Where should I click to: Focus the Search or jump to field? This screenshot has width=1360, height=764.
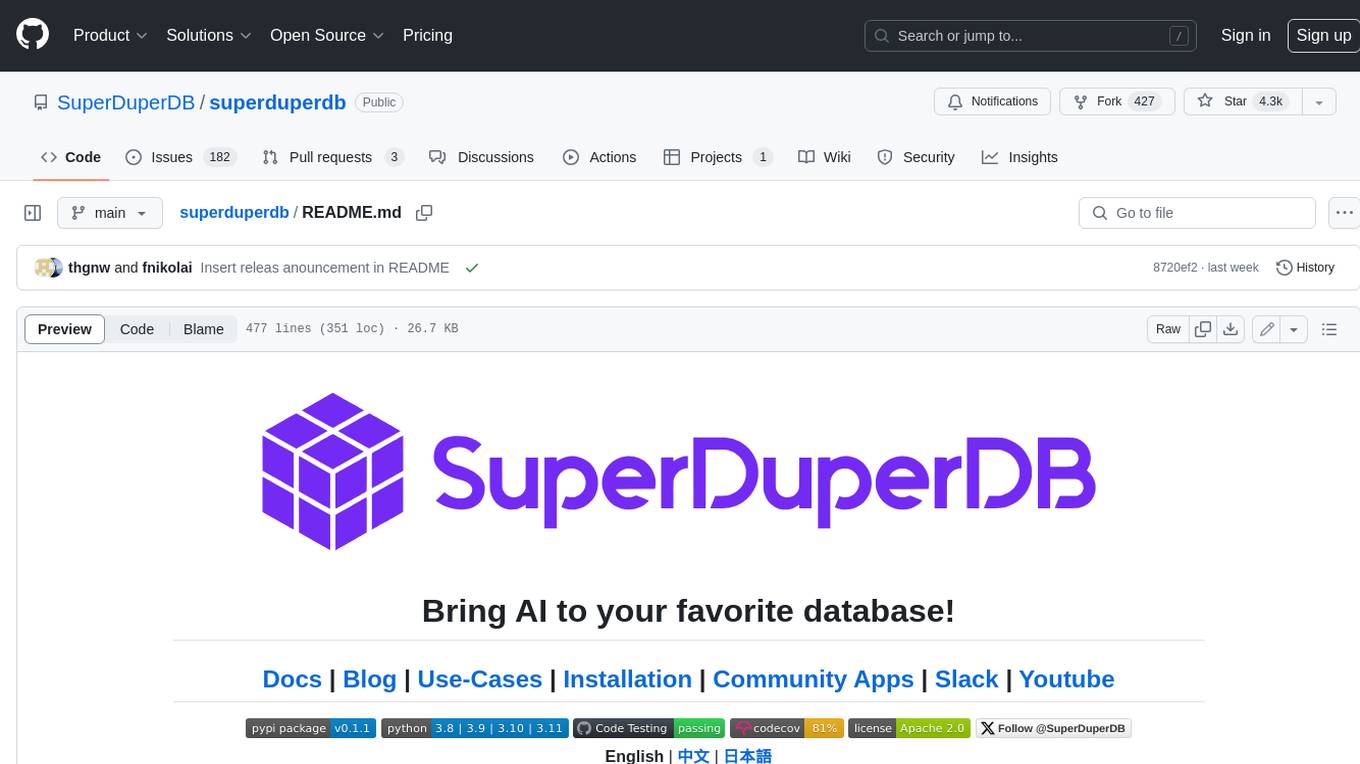click(x=1031, y=35)
